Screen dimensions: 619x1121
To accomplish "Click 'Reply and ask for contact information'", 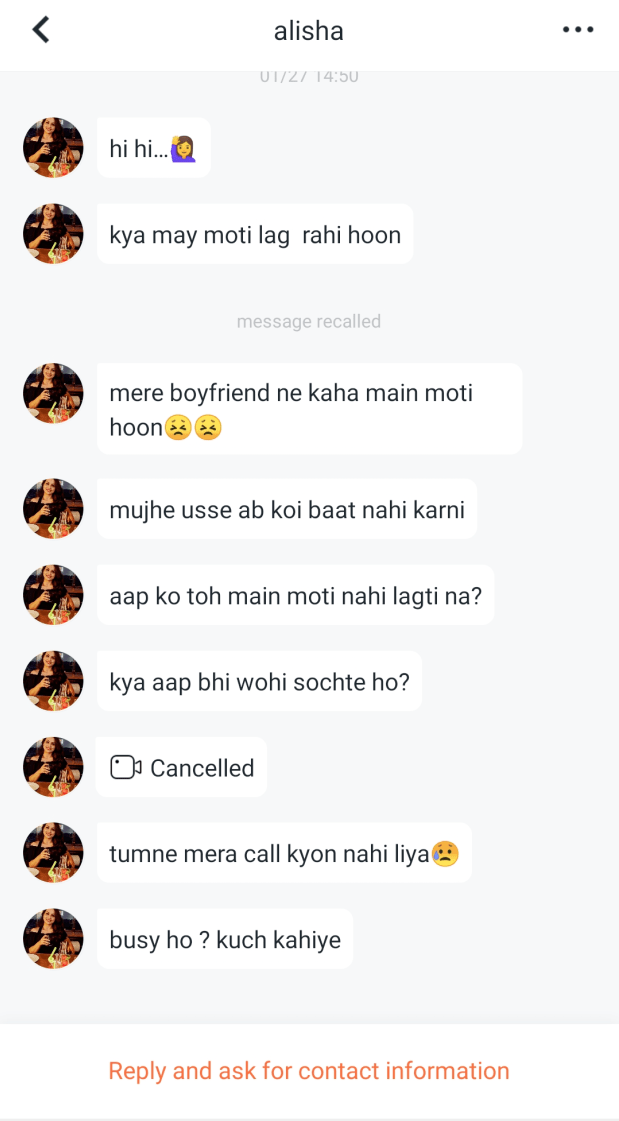I will 309,1071.
